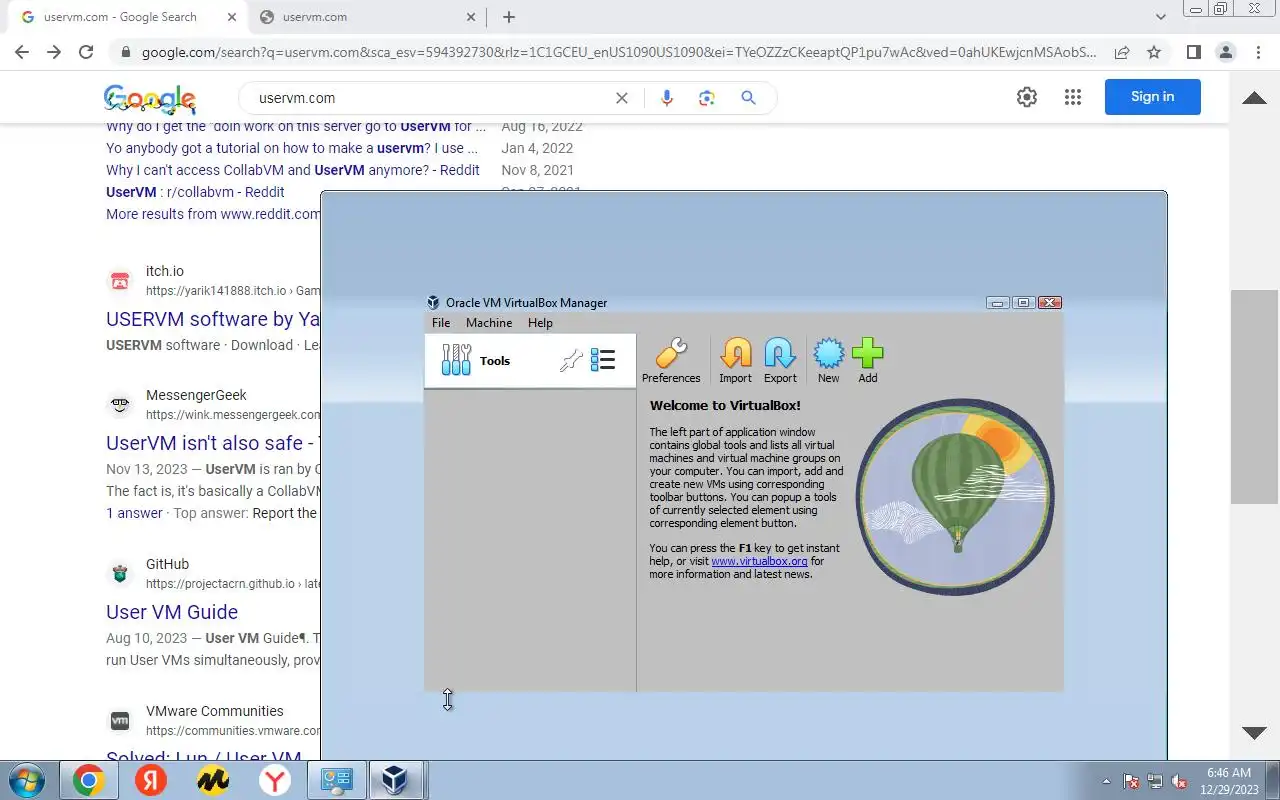Open 'Why I can't access CollabVM' link
The image size is (1280, 800).
point(293,170)
